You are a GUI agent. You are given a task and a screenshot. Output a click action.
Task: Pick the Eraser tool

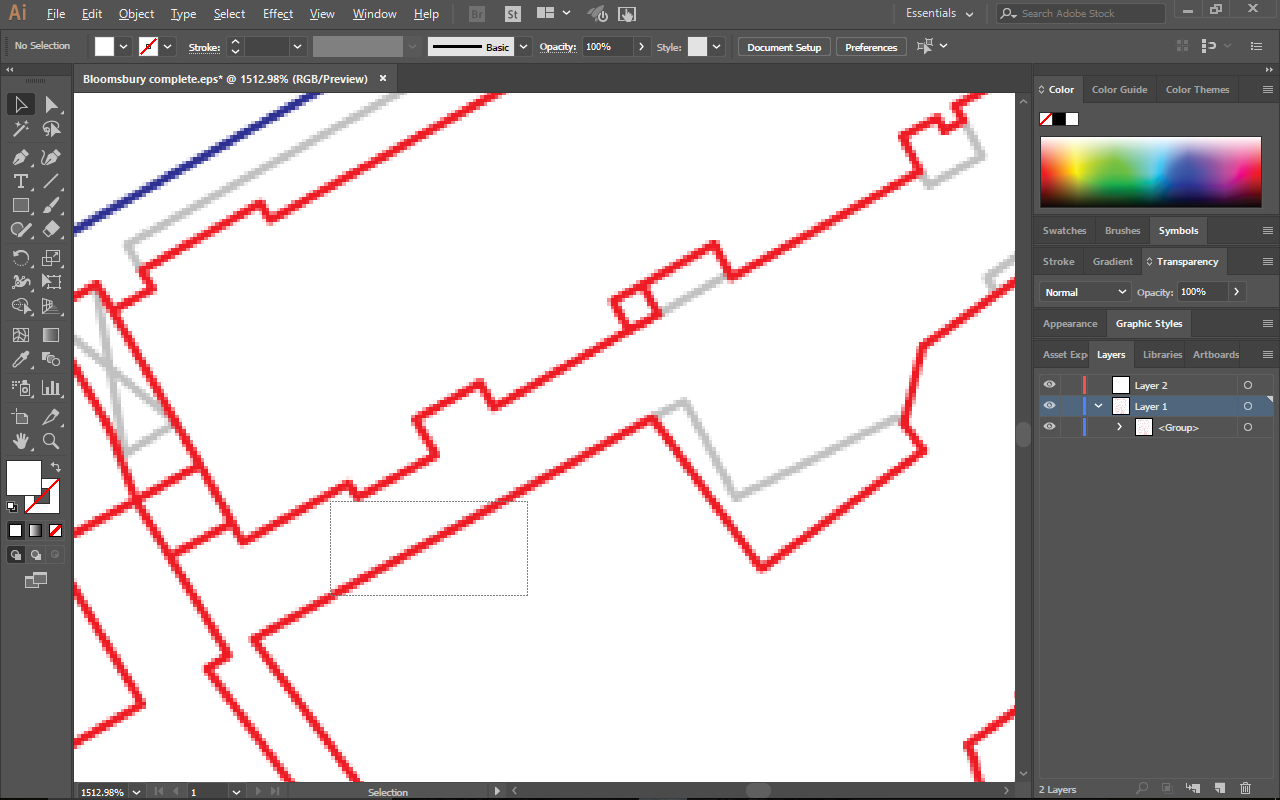[51, 229]
